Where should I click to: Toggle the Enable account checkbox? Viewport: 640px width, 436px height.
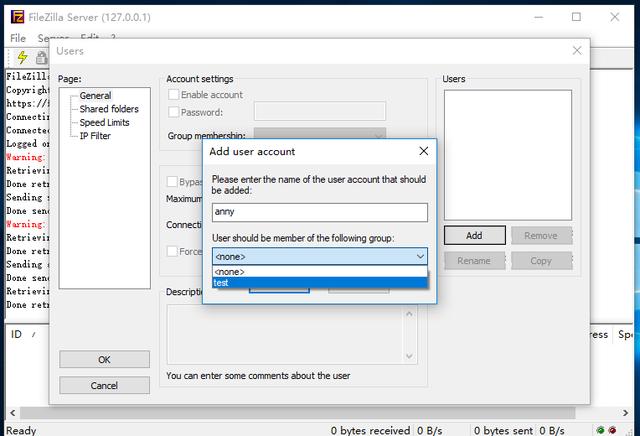click(173, 94)
